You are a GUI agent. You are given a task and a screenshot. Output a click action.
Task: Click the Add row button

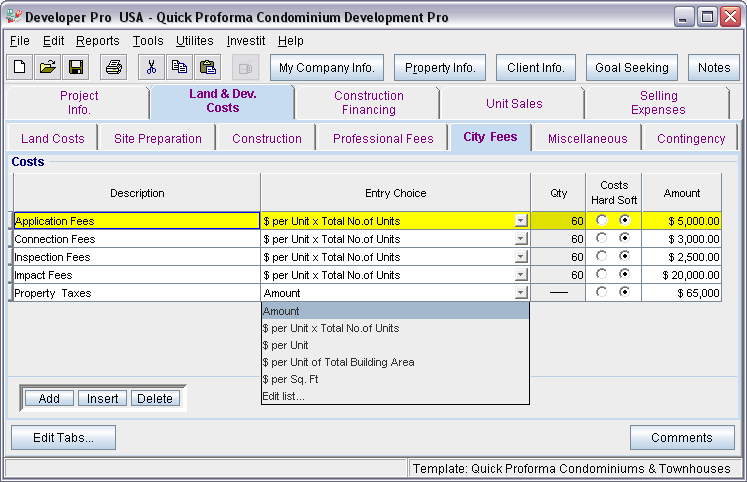click(x=49, y=398)
